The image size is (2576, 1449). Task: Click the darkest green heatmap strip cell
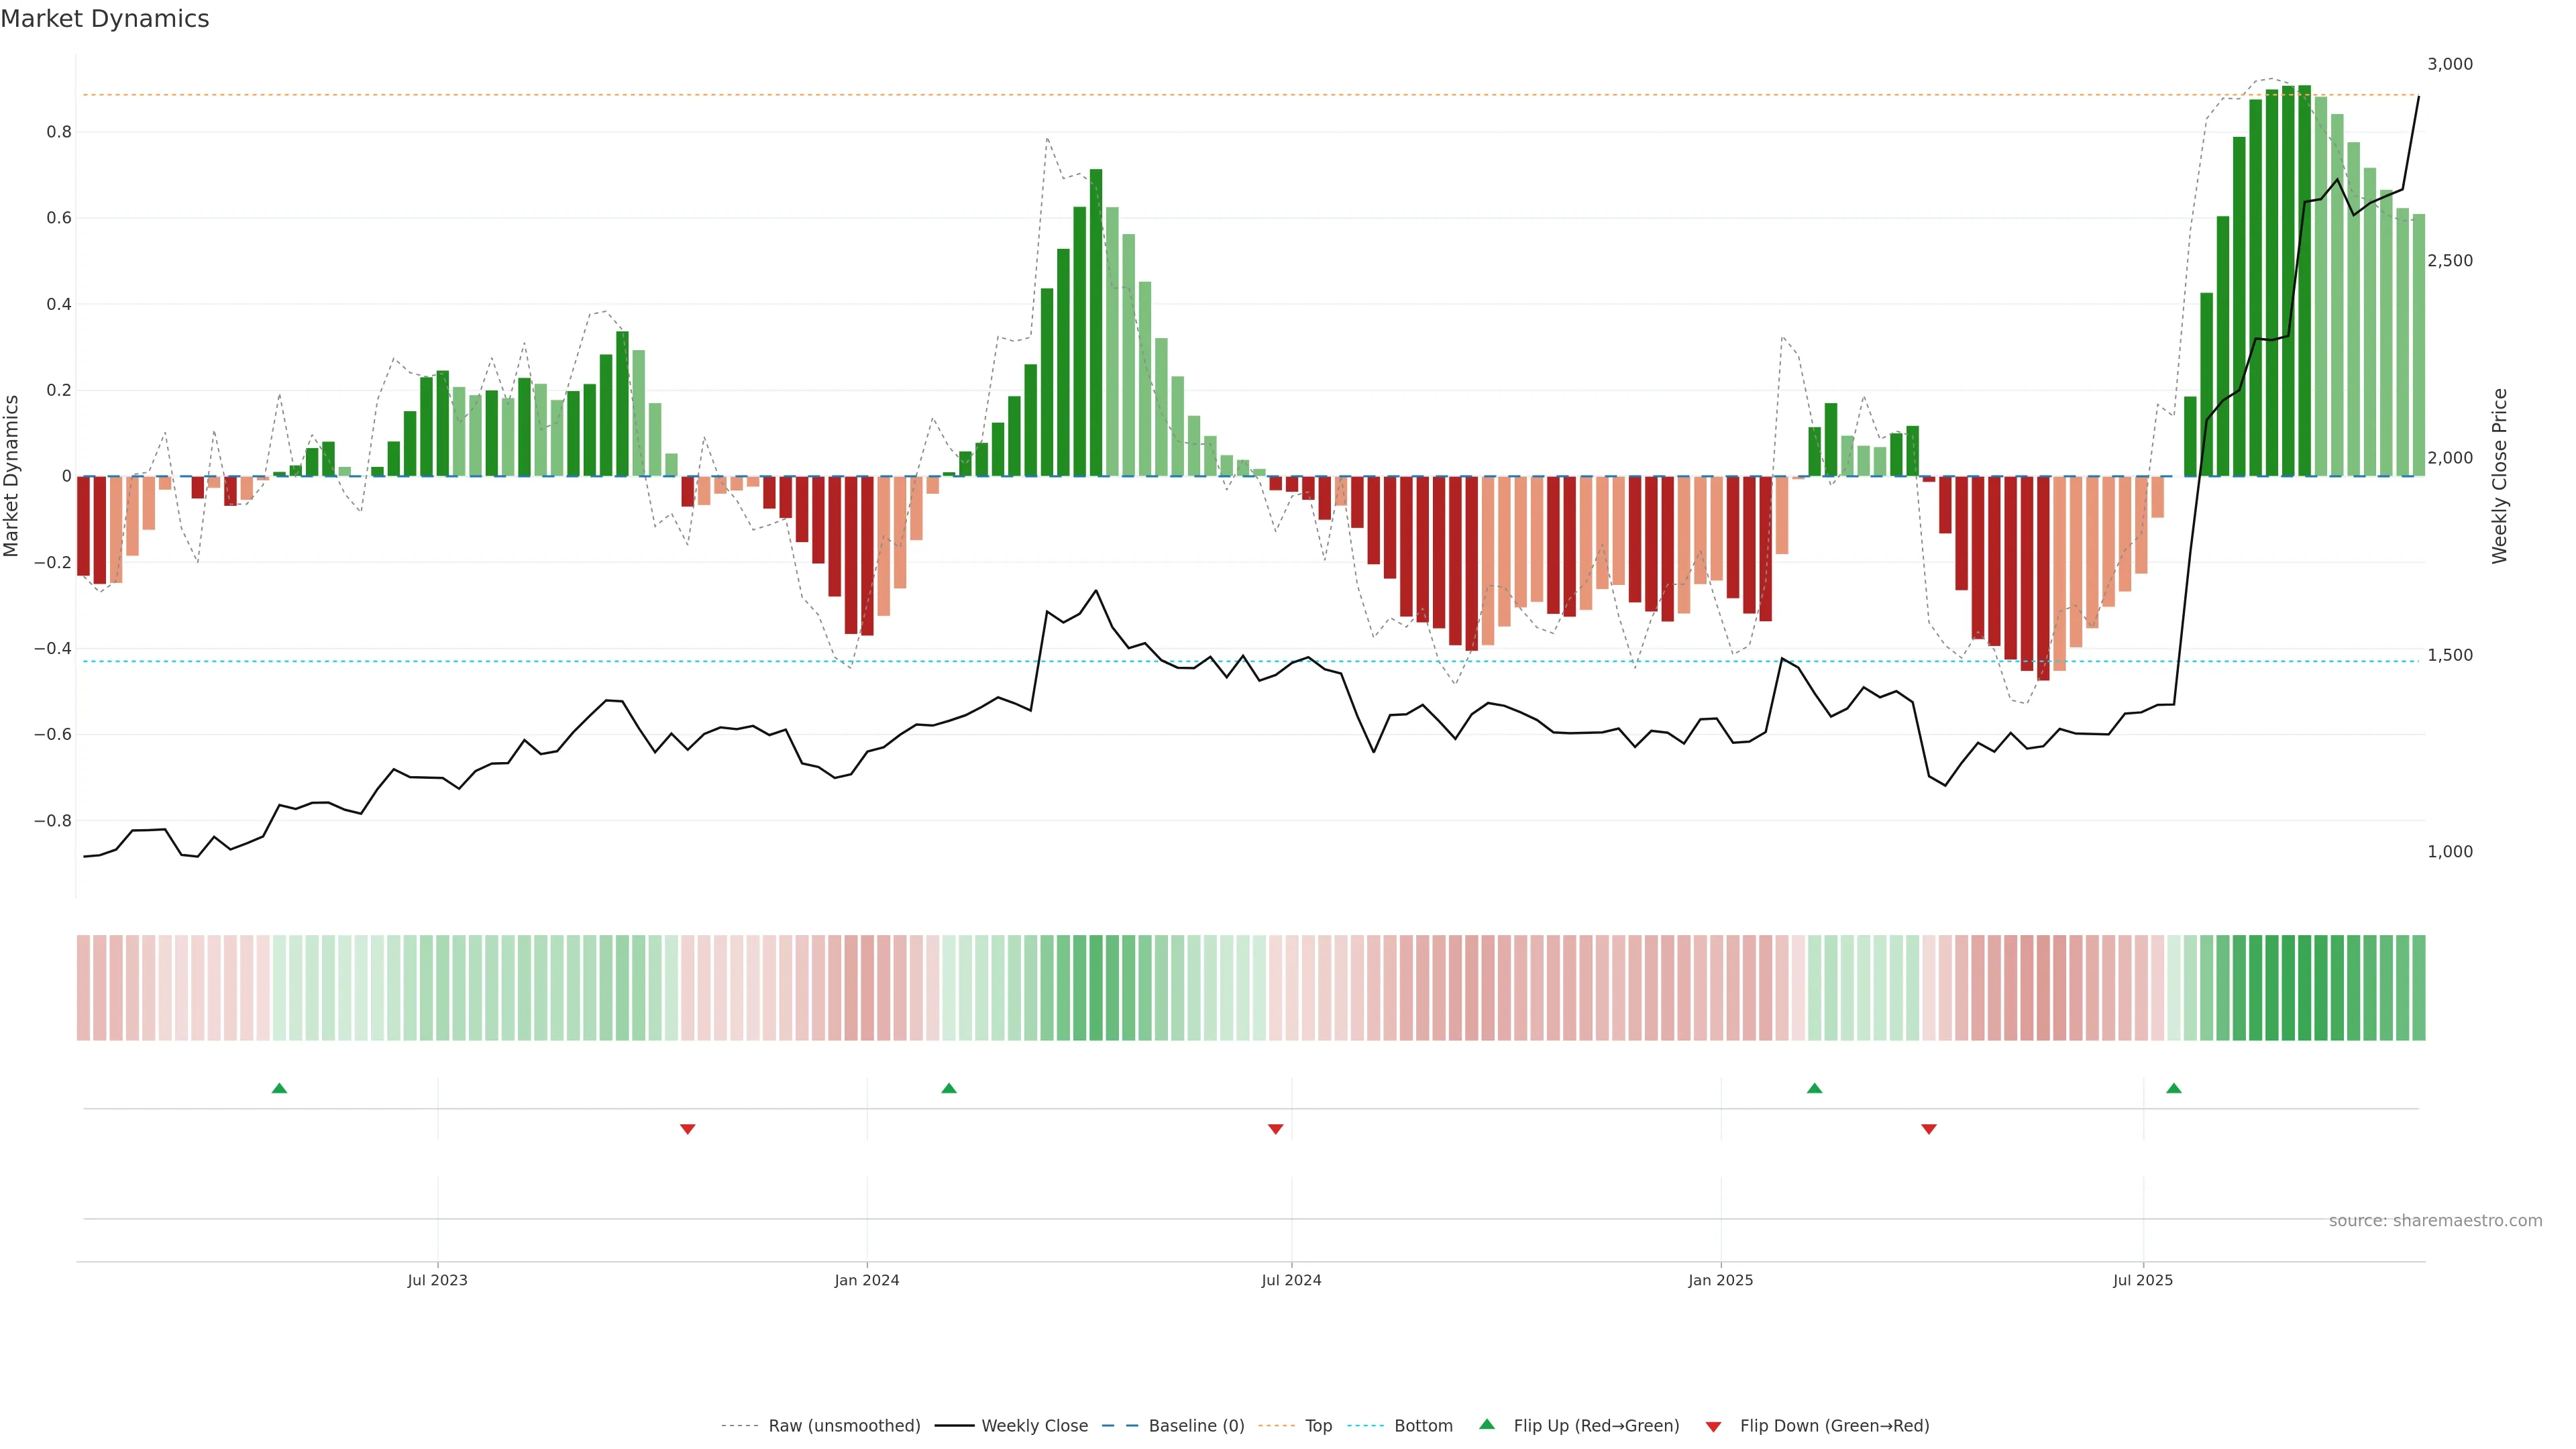pos(2304,987)
